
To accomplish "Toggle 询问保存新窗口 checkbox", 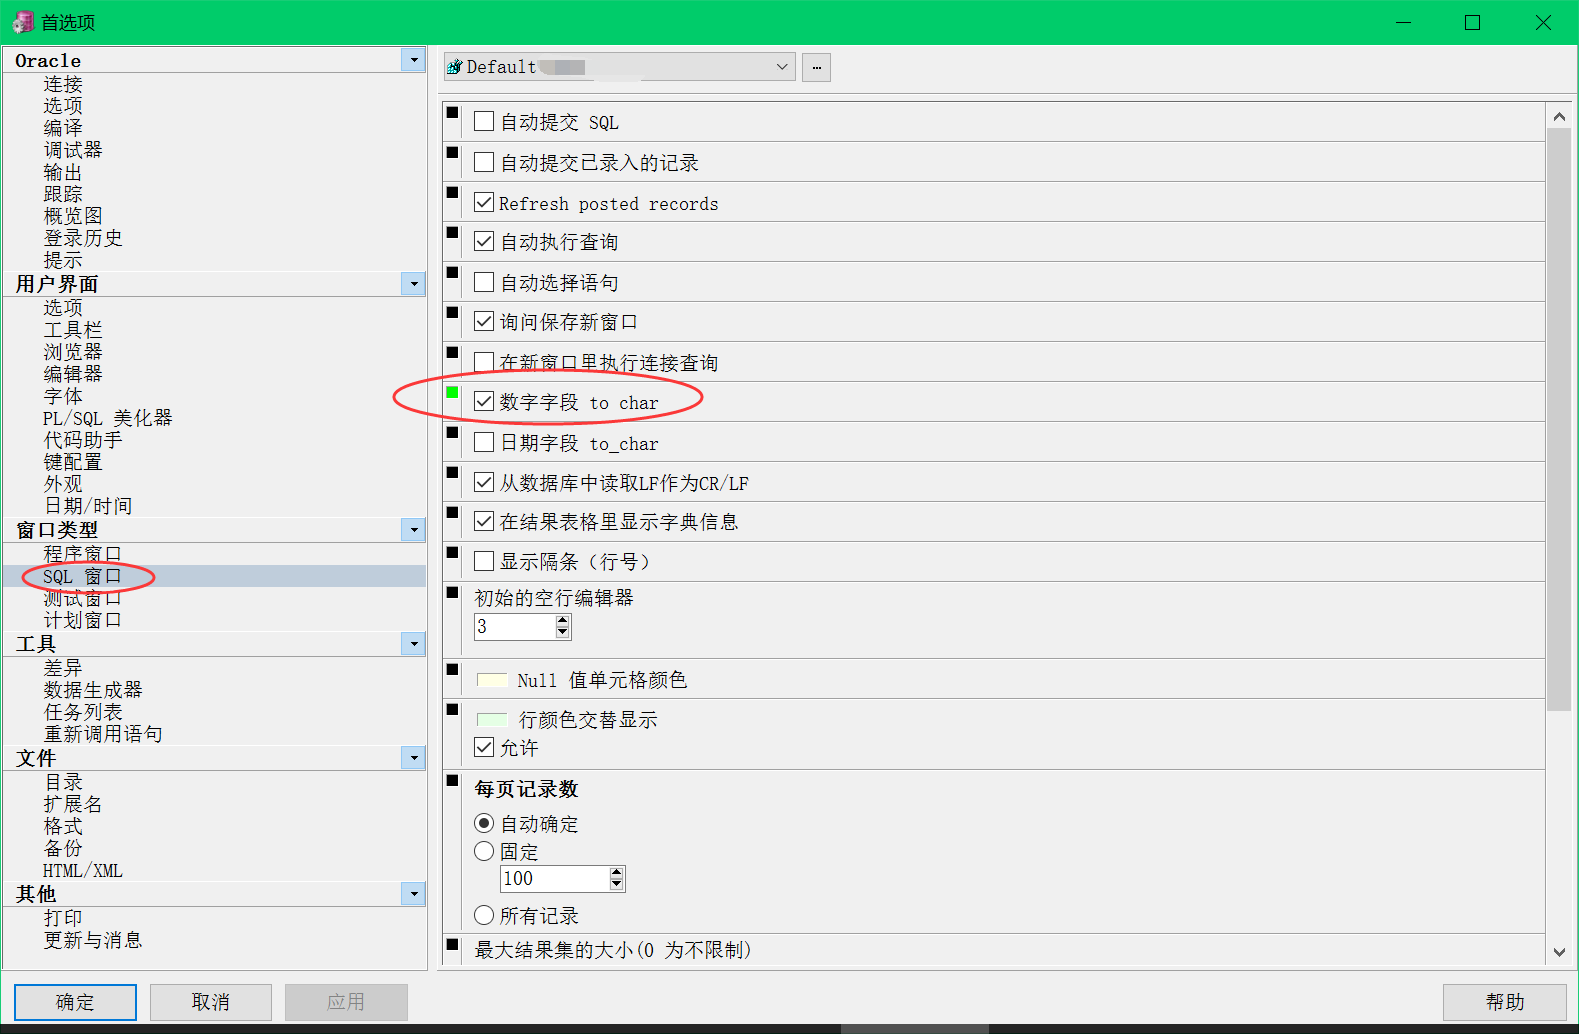I will (x=484, y=321).
